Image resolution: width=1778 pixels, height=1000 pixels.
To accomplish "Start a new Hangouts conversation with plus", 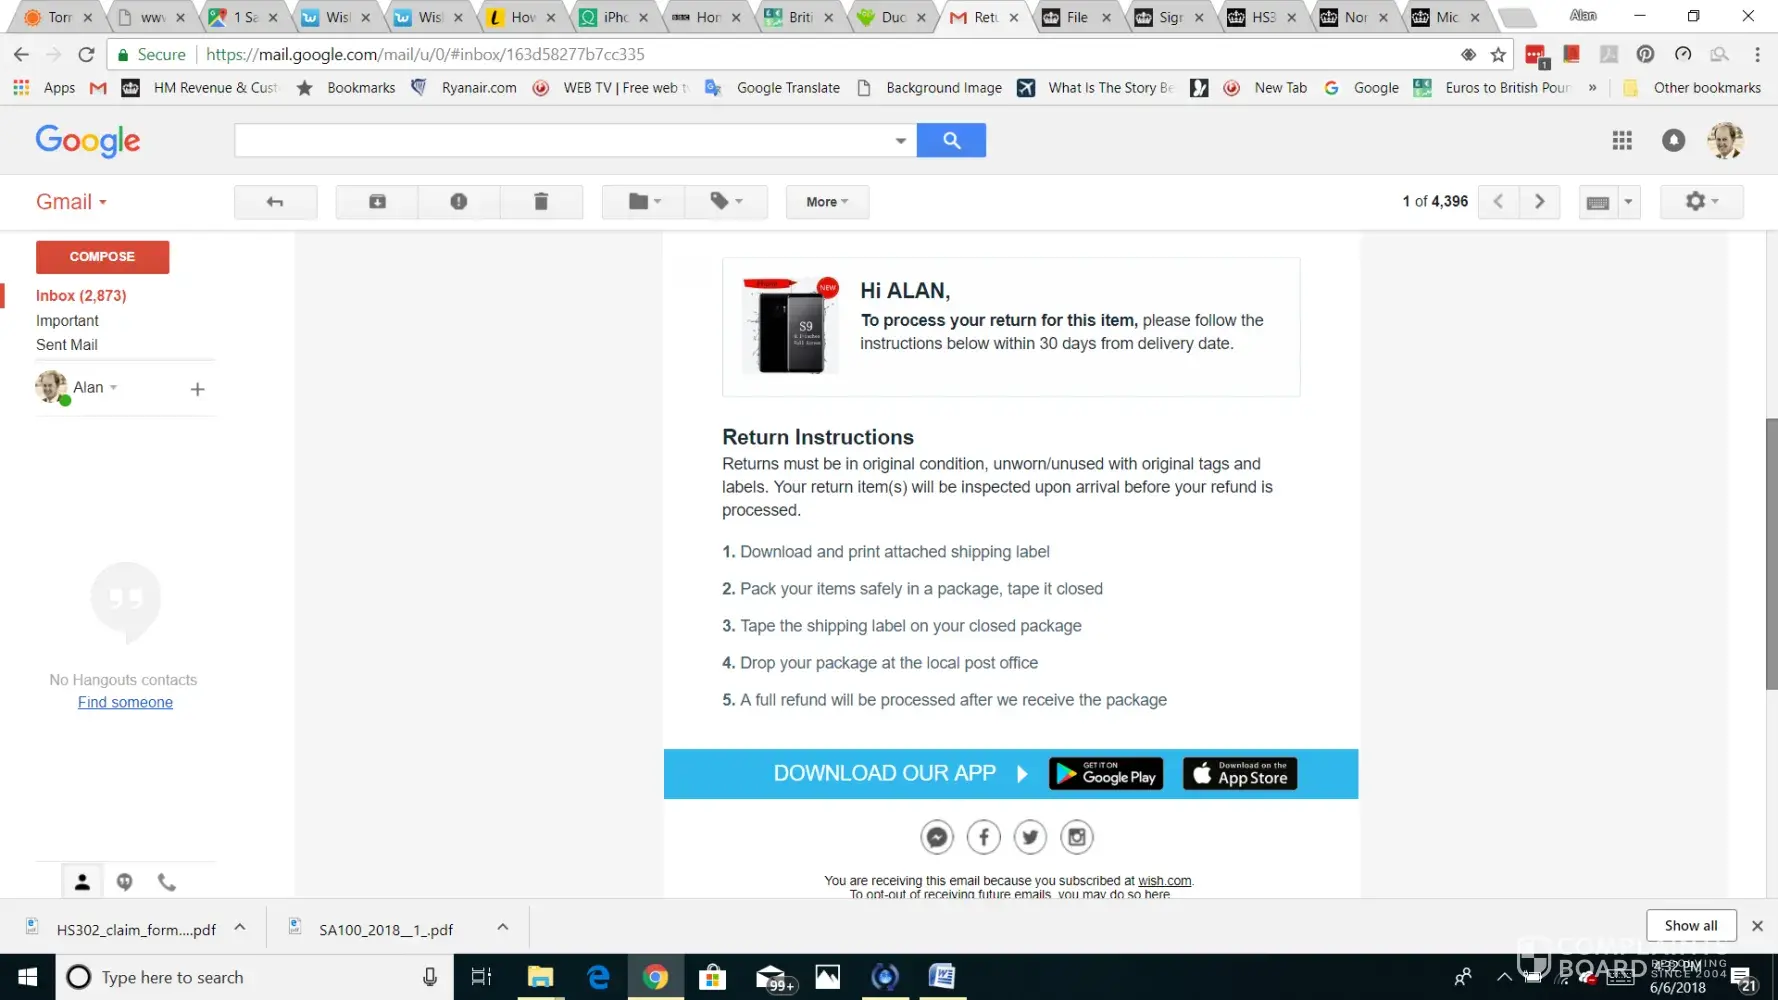I will click(198, 389).
